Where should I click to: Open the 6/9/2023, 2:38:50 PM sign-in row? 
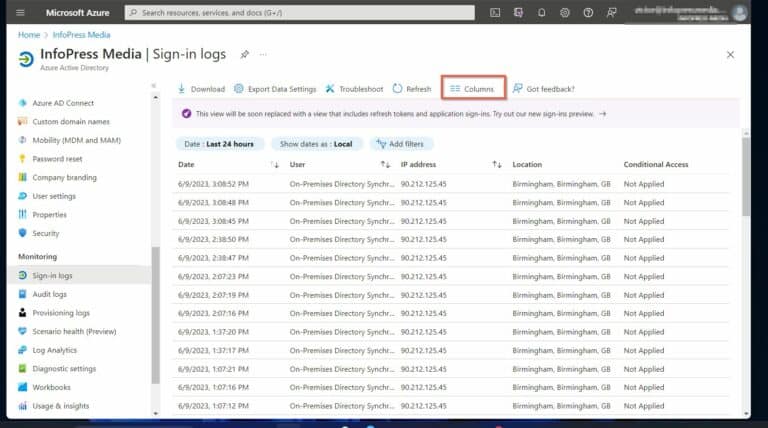(450, 239)
